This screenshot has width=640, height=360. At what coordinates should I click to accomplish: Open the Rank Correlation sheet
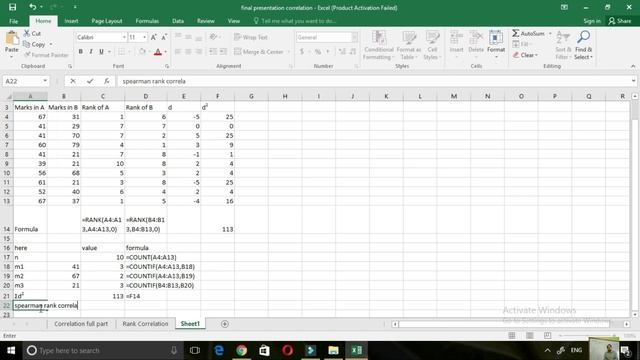coord(145,324)
